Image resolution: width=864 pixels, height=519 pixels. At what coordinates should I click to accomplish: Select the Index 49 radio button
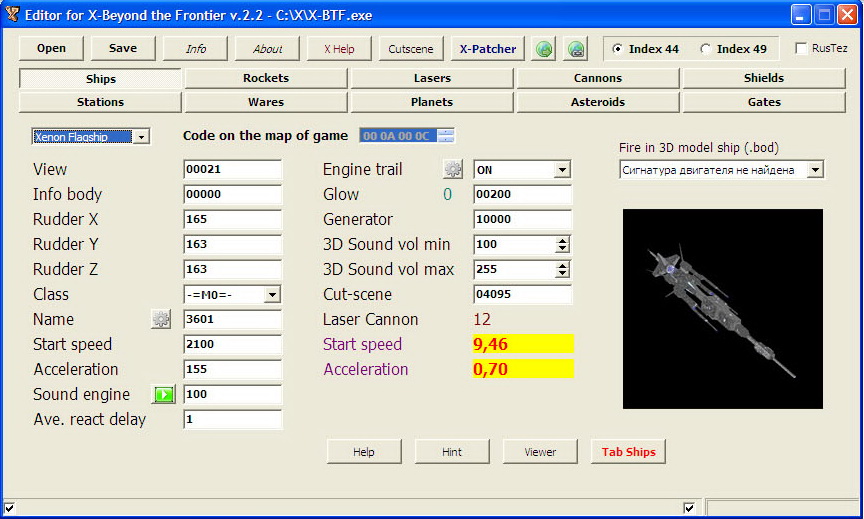[706, 49]
